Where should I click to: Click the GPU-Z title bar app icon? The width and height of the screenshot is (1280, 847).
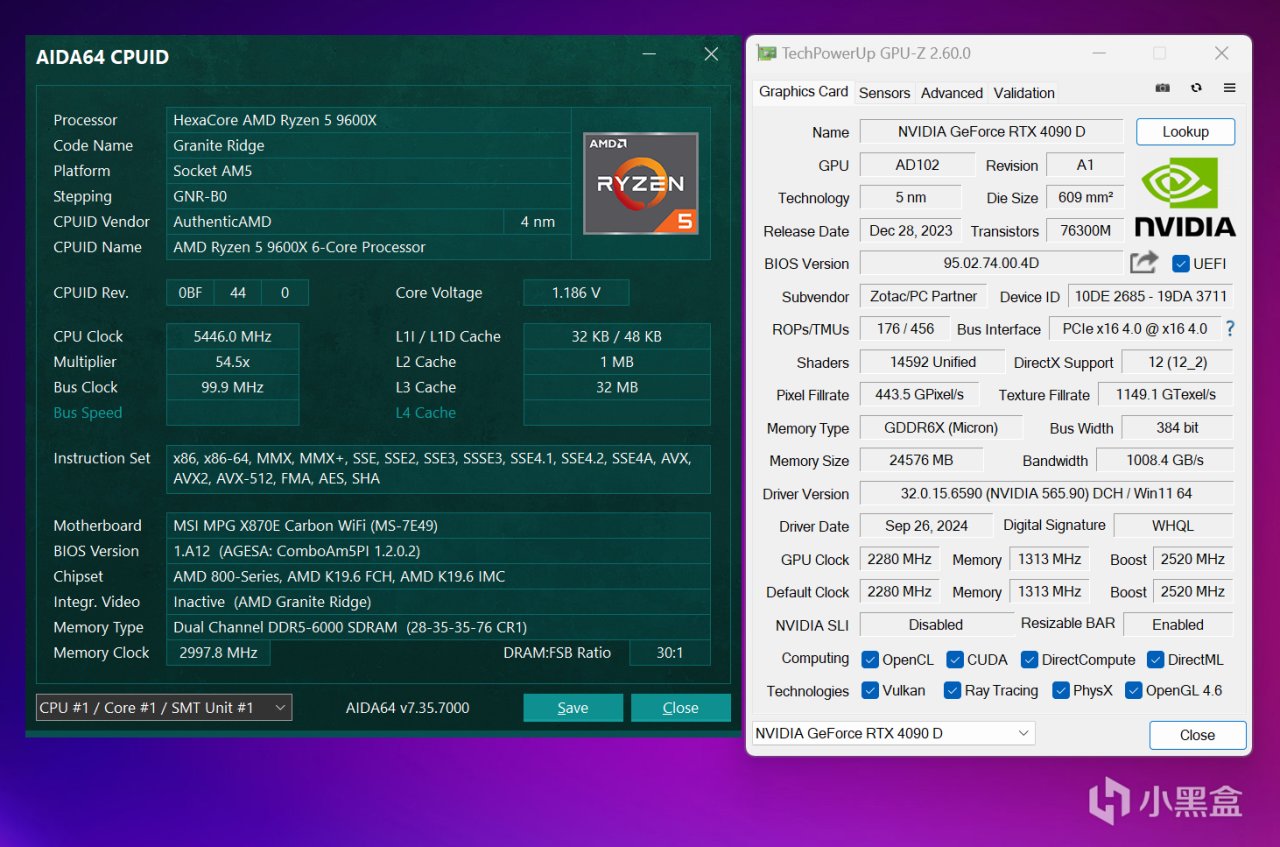pos(766,53)
